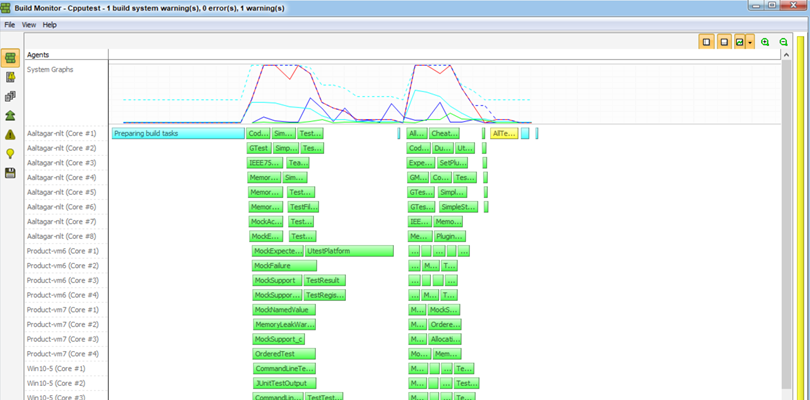Select the 'Preparing build tasks' bar

click(177, 133)
